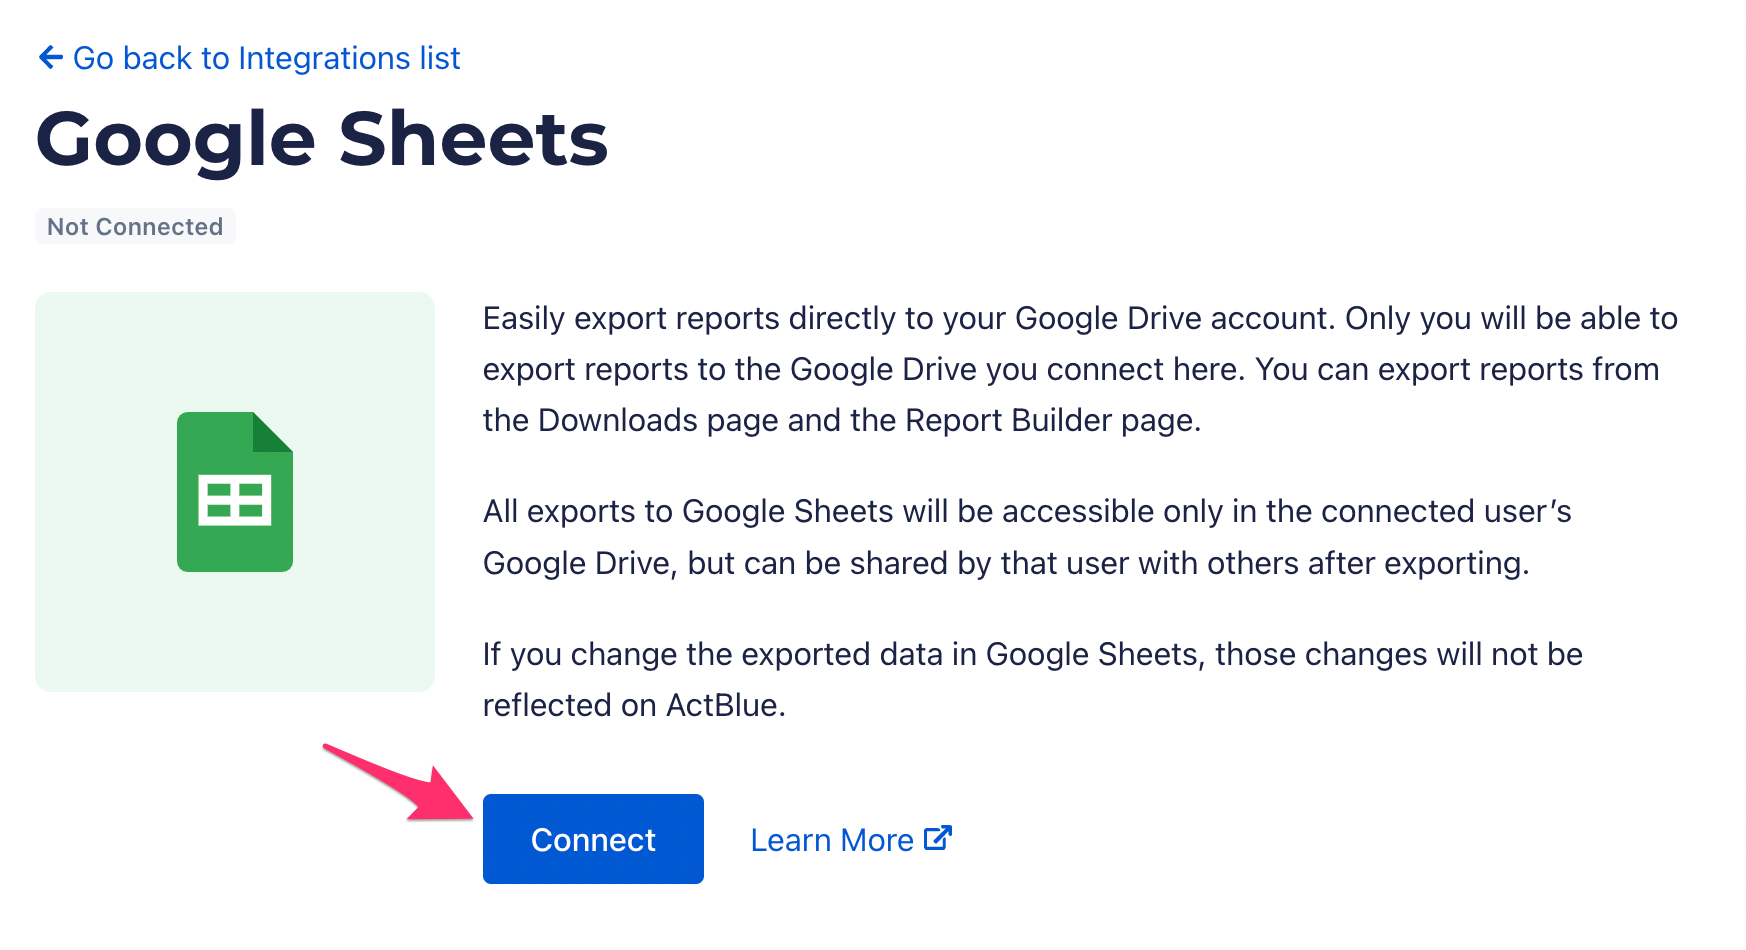Click the left-pointing back arrow icon

50,58
